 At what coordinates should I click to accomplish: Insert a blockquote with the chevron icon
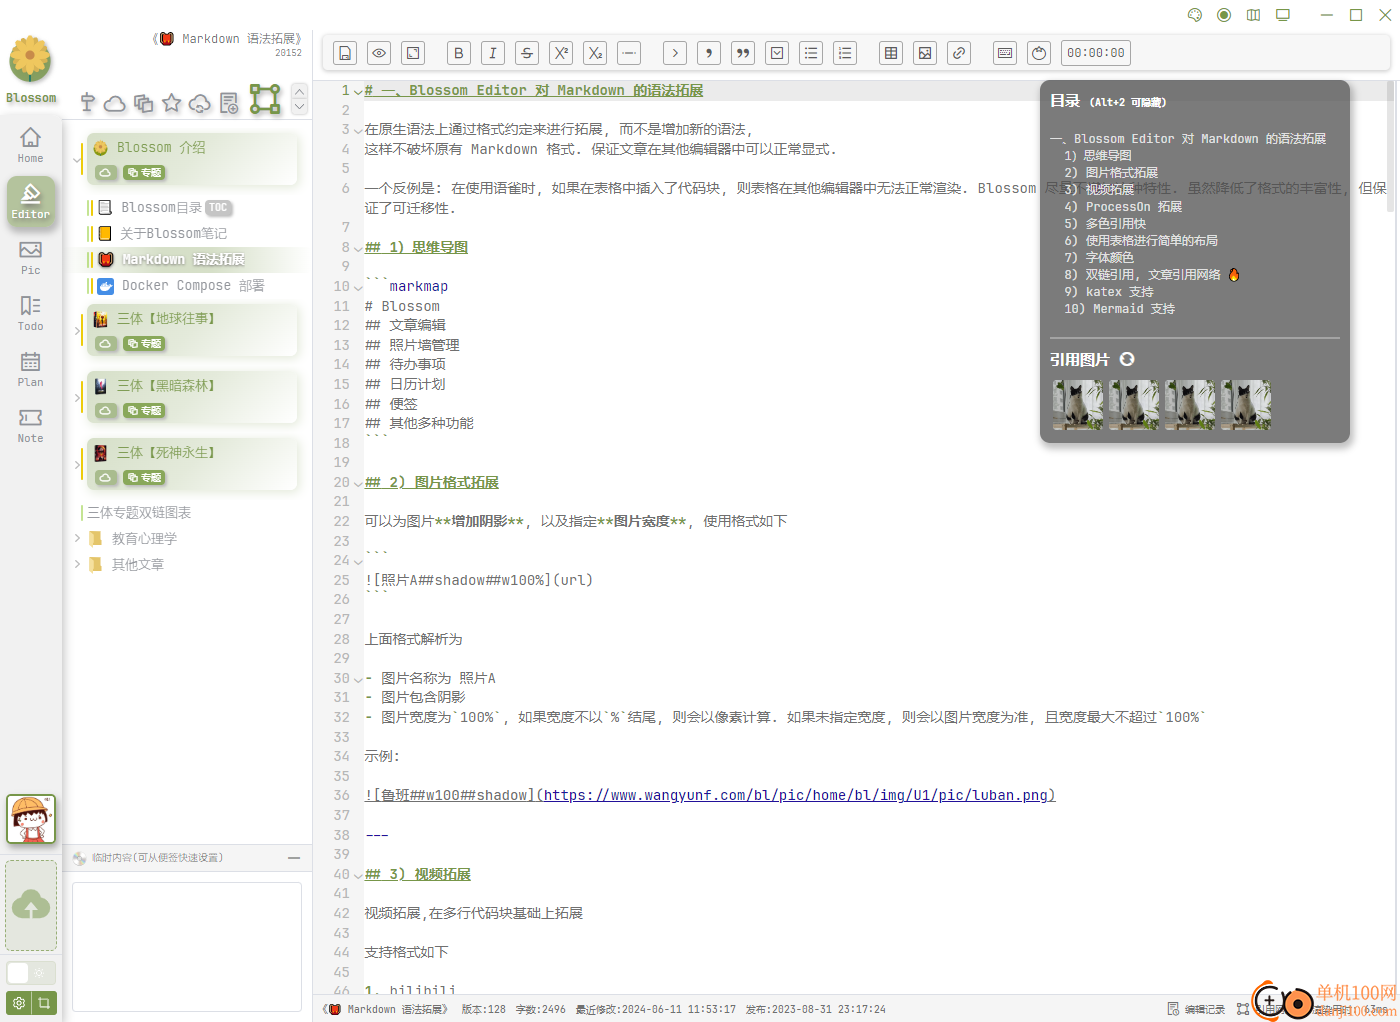click(675, 53)
